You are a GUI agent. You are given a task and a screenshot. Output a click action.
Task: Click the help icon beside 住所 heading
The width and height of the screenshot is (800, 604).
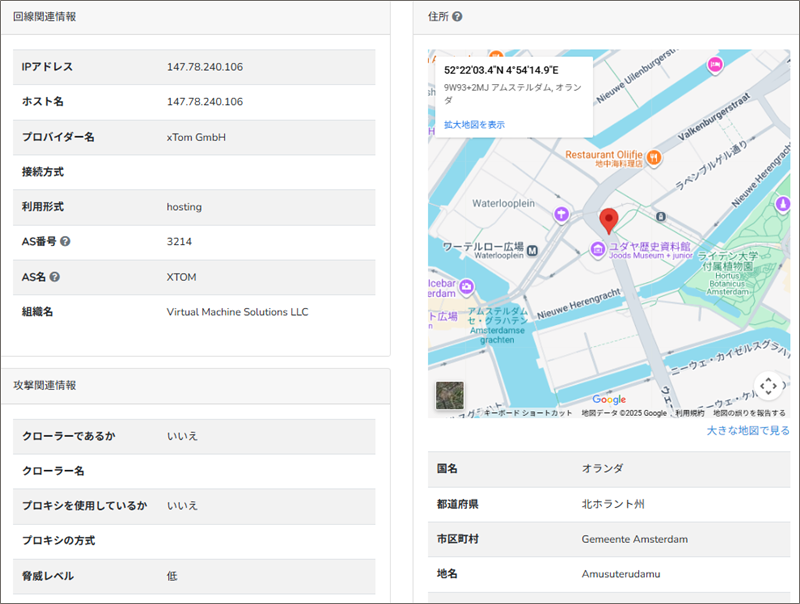click(x=457, y=17)
